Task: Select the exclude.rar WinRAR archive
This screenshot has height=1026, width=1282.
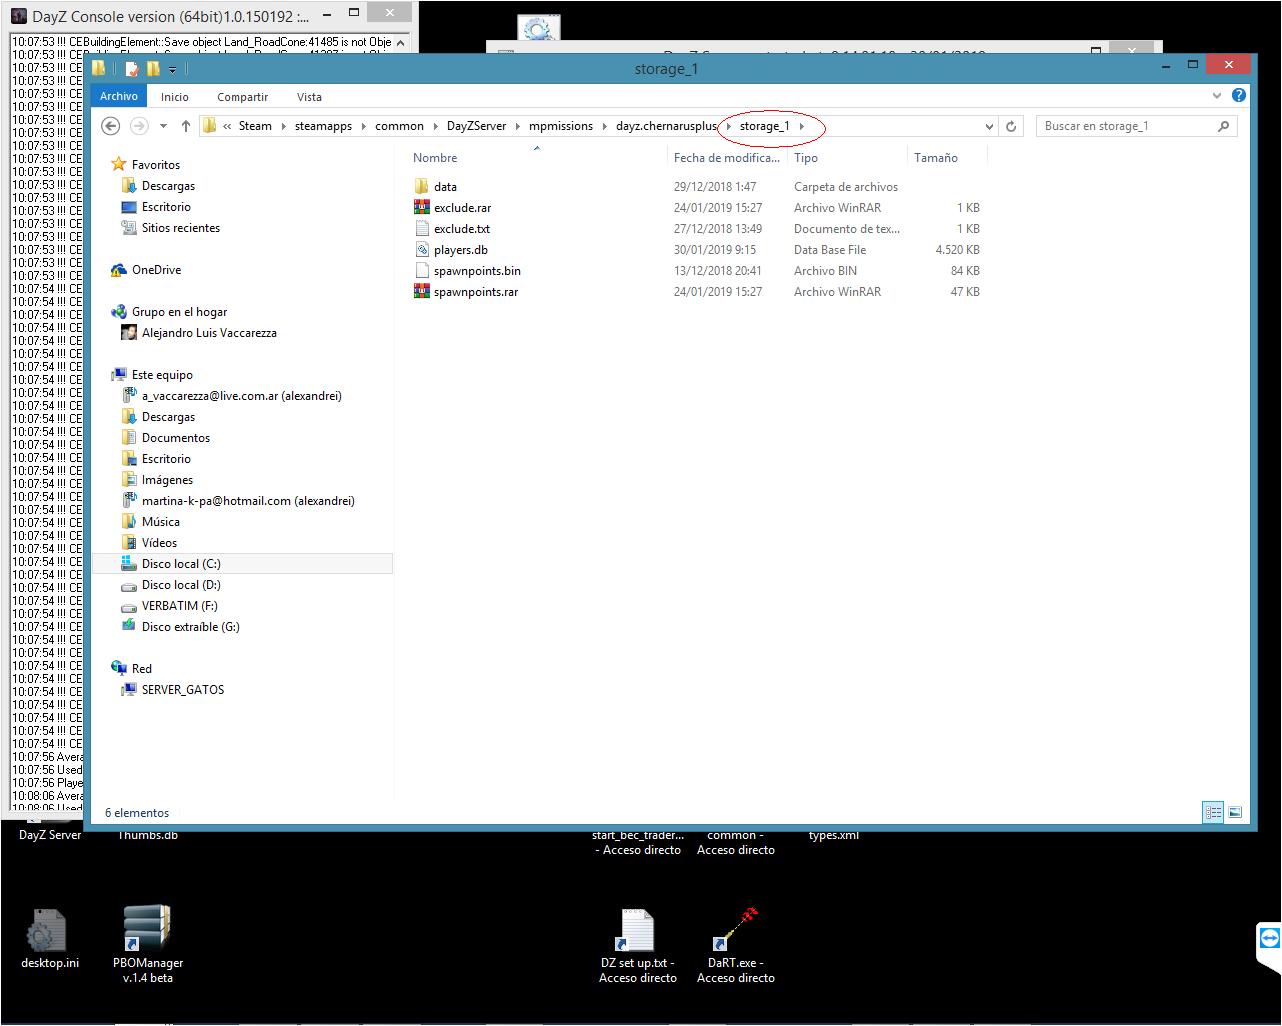Action: [462, 208]
